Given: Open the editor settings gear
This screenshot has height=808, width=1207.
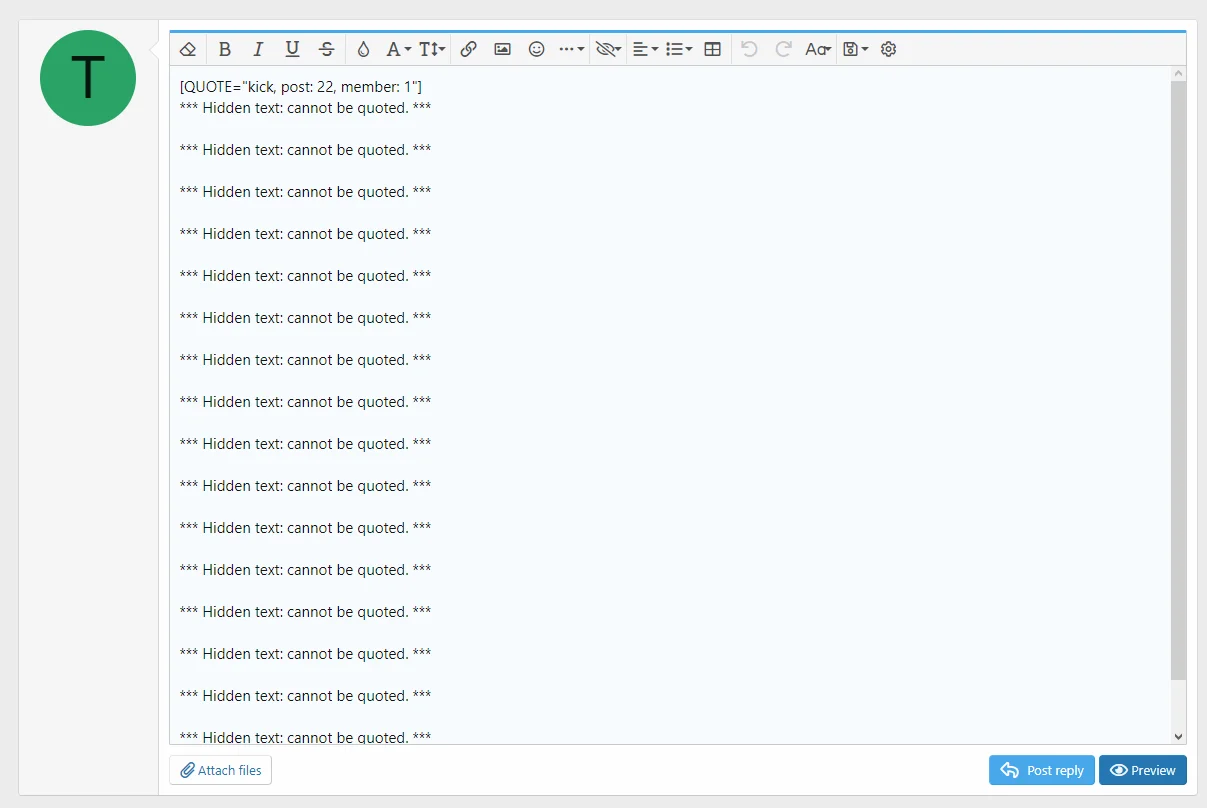Looking at the screenshot, I should 888,48.
